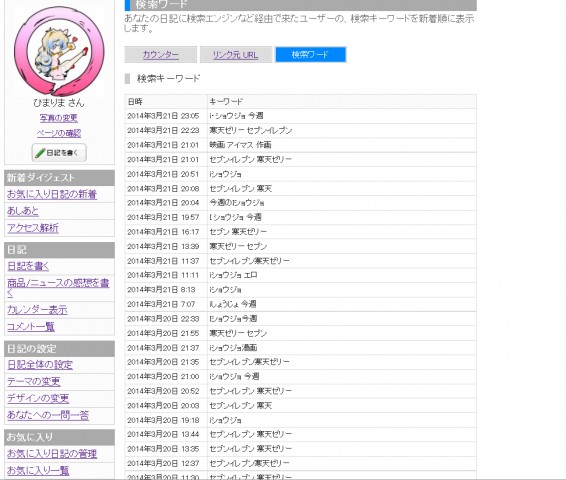
Task: Click the pencil icon on 日記を書く button
Action: pos(40,153)
